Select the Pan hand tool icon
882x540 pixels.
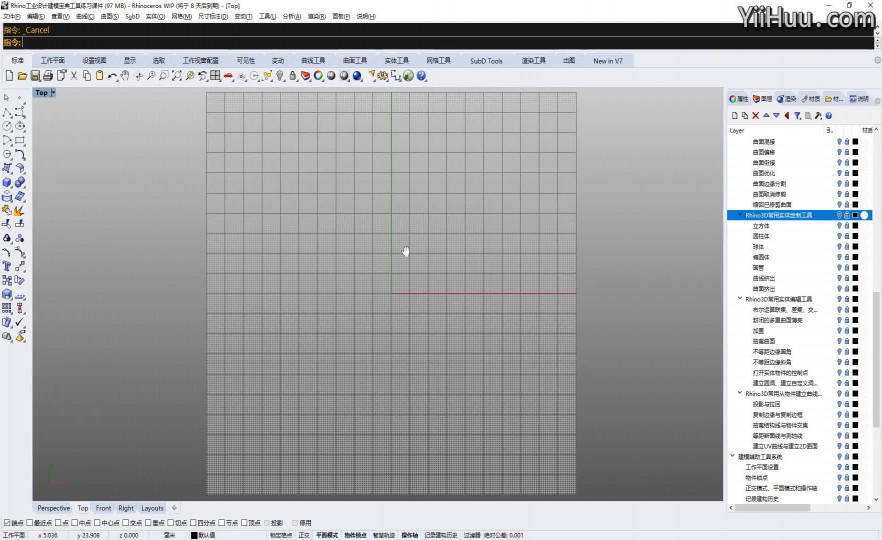coord(125,76)
